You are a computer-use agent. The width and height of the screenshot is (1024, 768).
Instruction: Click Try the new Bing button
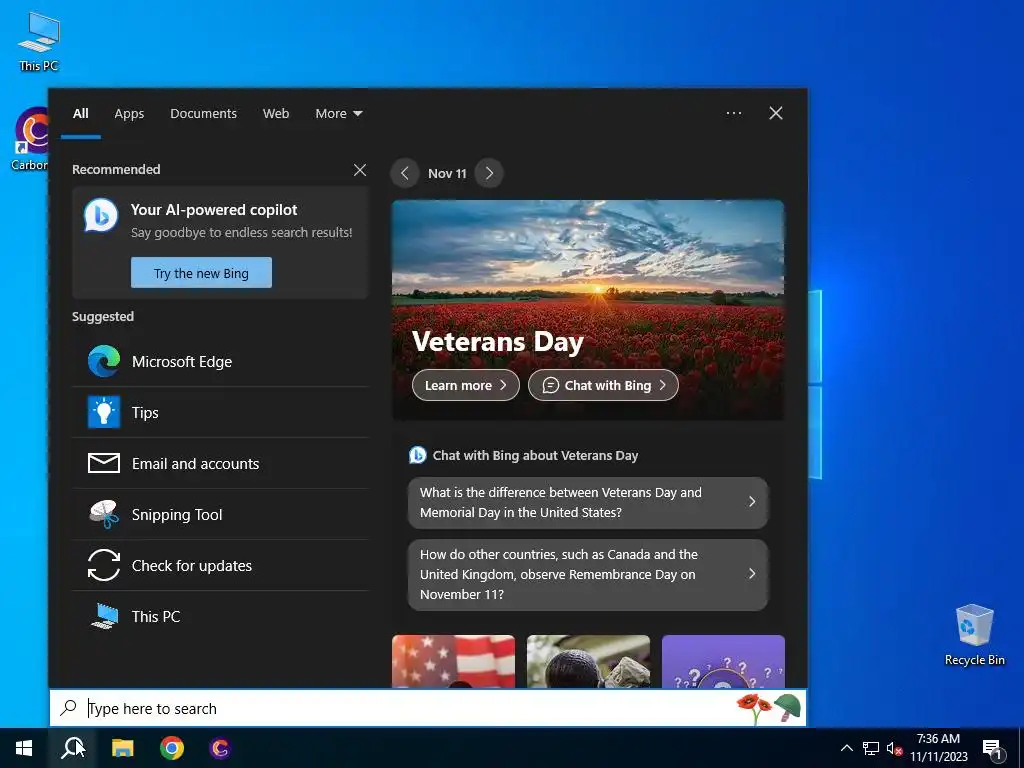coord(201,273)
